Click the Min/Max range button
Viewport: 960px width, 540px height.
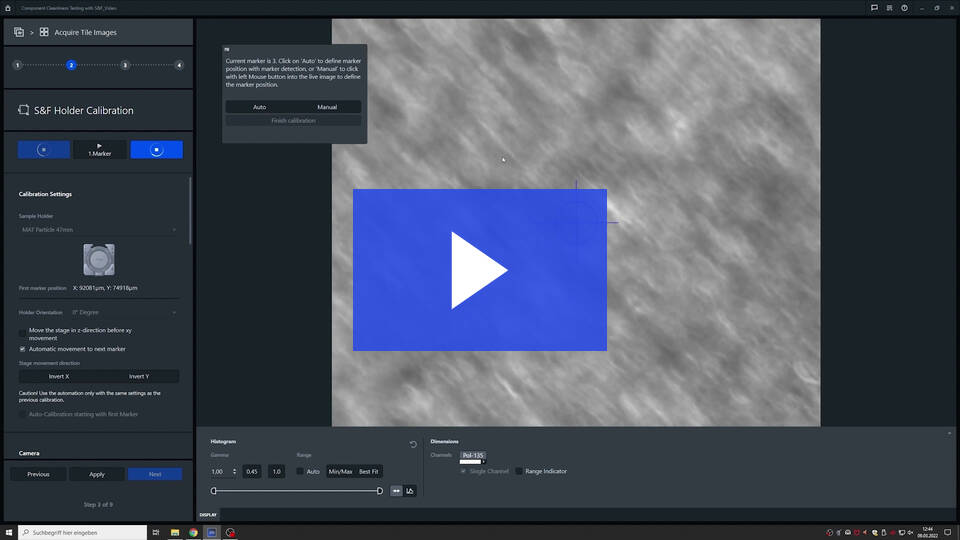click(x=340, y=471)
